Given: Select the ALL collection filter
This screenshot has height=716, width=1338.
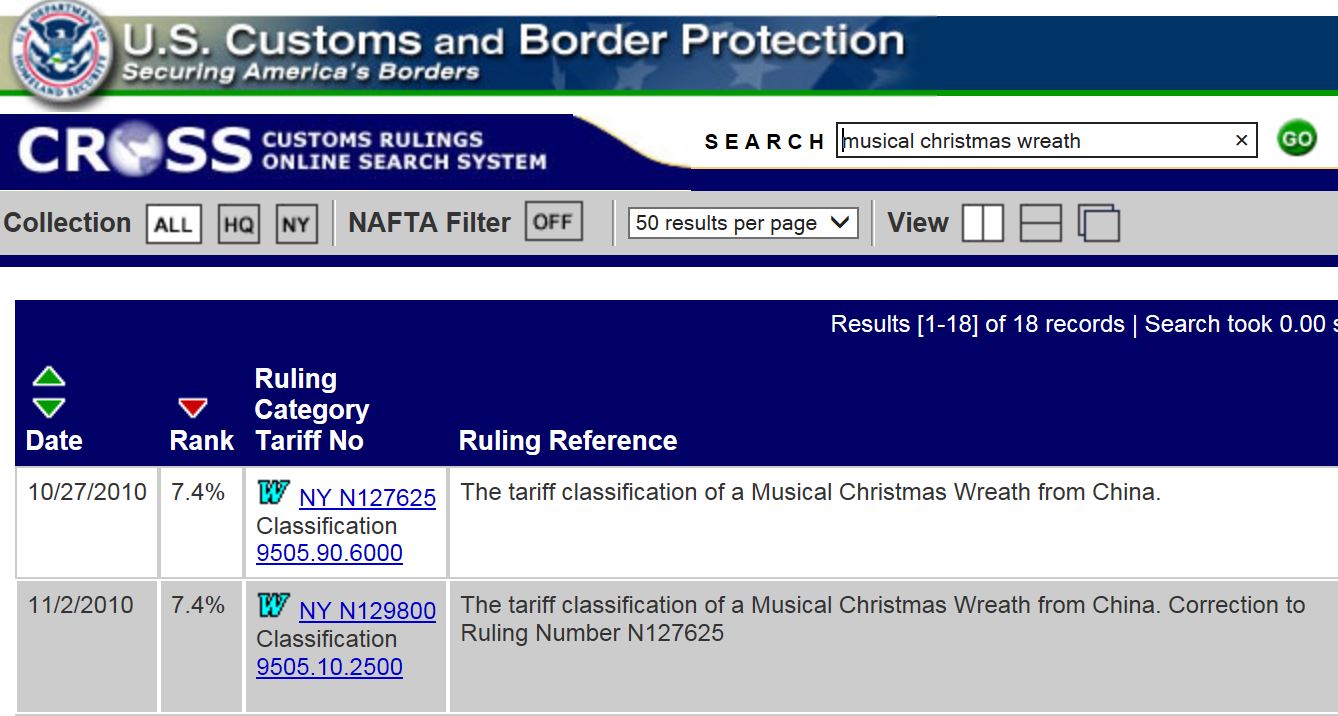Looking at the screenshot, I should (x=173, y=224).
